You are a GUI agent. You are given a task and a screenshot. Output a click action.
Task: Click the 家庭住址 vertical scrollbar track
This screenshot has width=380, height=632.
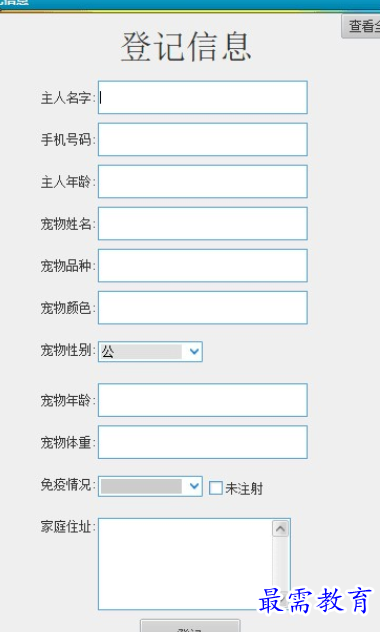click(280, 564)
